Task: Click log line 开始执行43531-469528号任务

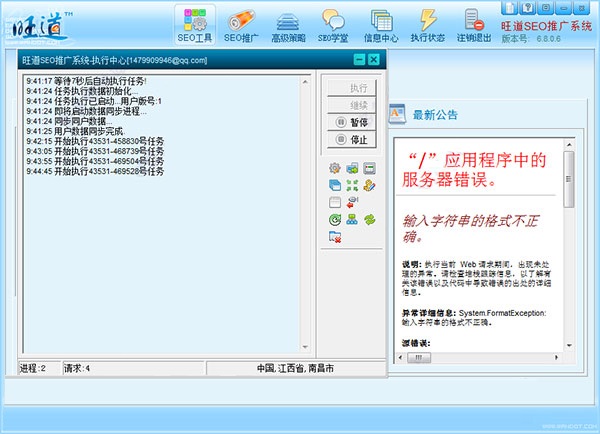Action: click(x=95, y=171)
